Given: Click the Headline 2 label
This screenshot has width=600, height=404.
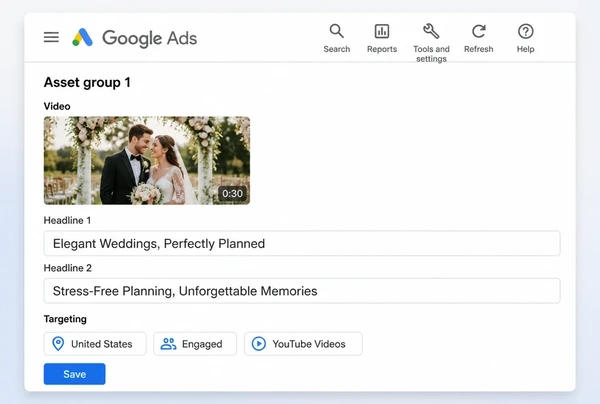Looking at the screenshot, I should point(68,268).
